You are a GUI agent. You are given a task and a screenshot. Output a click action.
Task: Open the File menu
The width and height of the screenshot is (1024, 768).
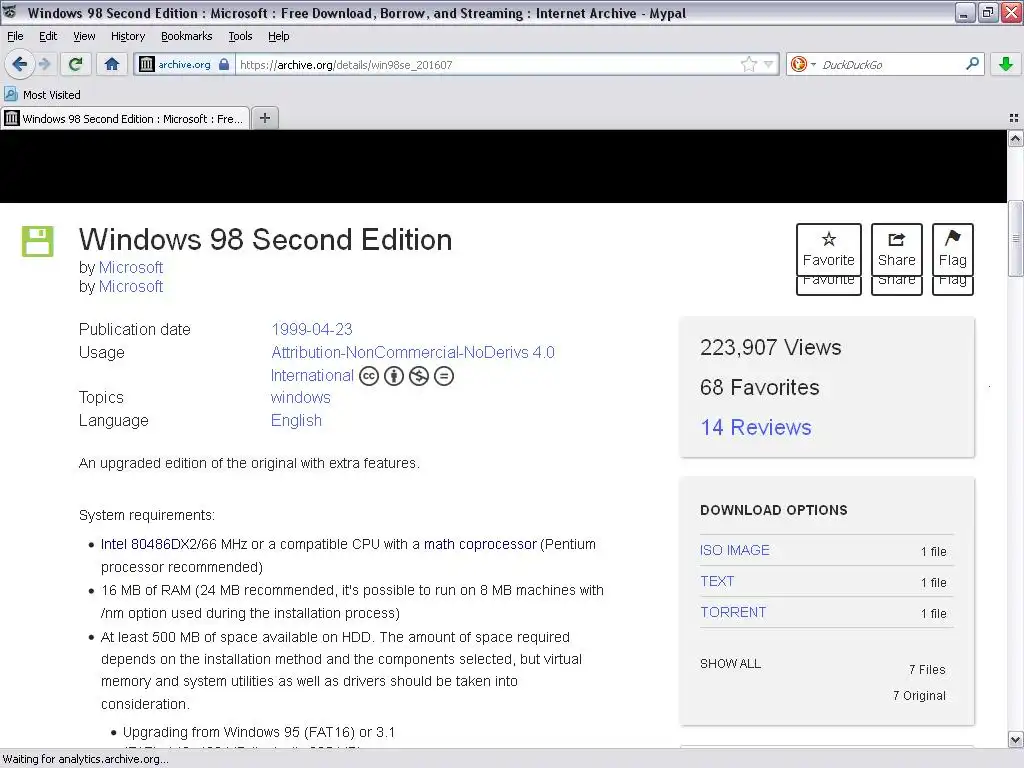[x=15, y=36]
